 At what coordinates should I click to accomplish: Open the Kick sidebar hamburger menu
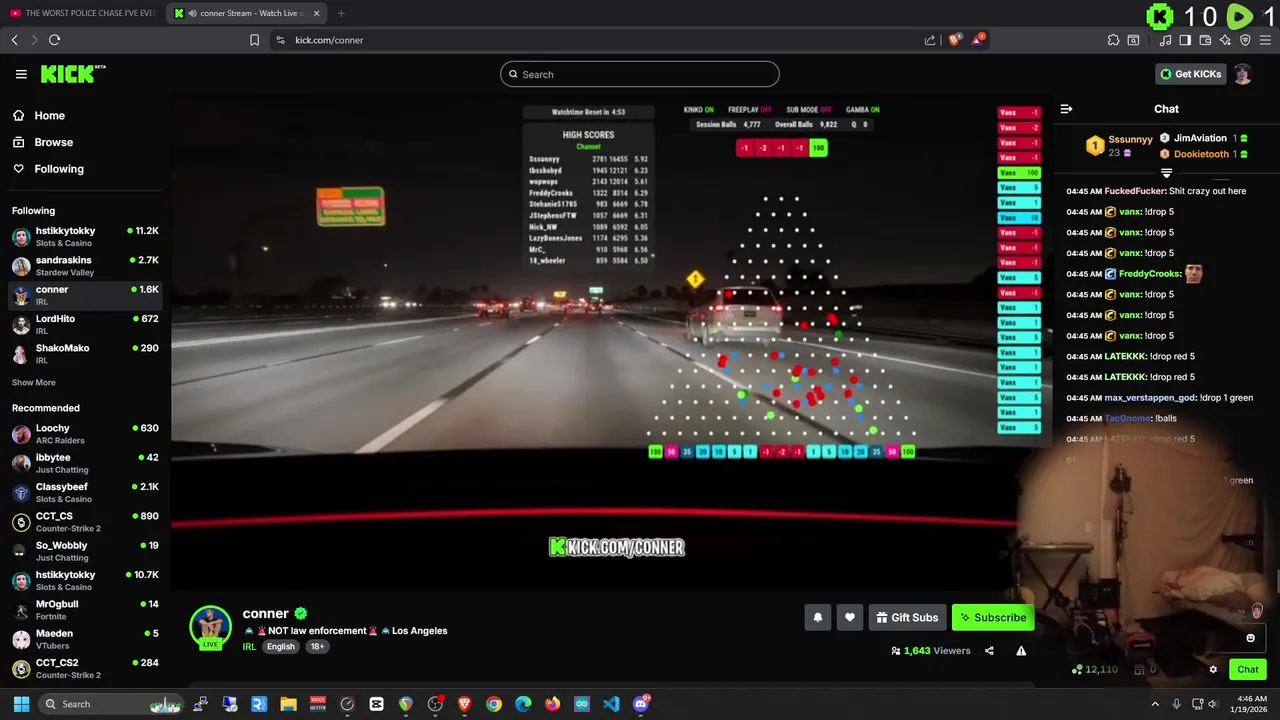tap(21, 74)
